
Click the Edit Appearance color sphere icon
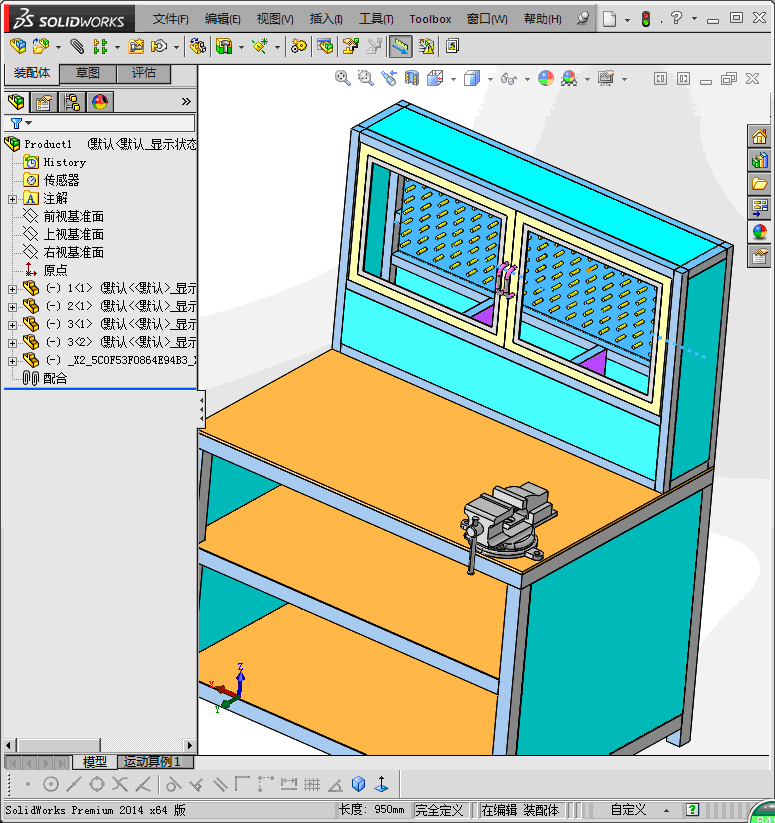coord(545,78)
